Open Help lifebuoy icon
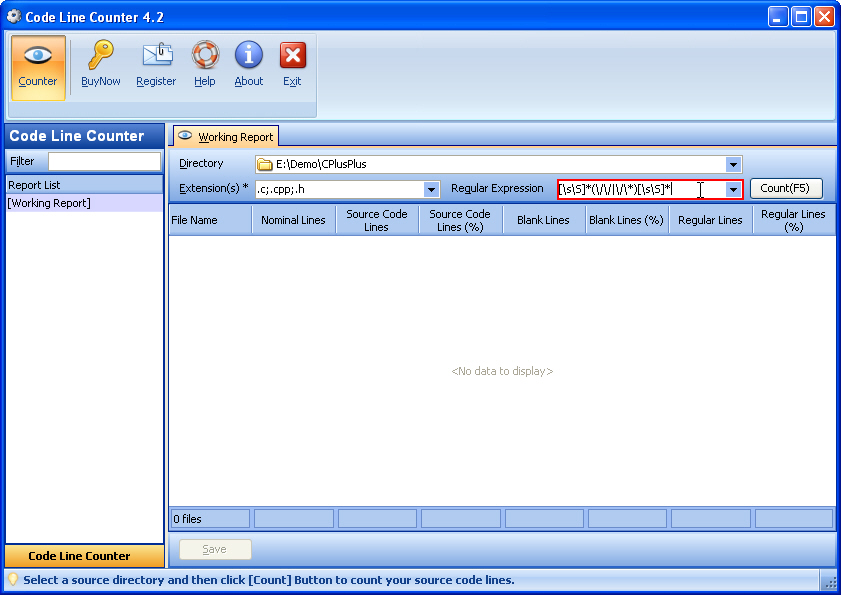 pyautogui.click(x=205, y=55)
